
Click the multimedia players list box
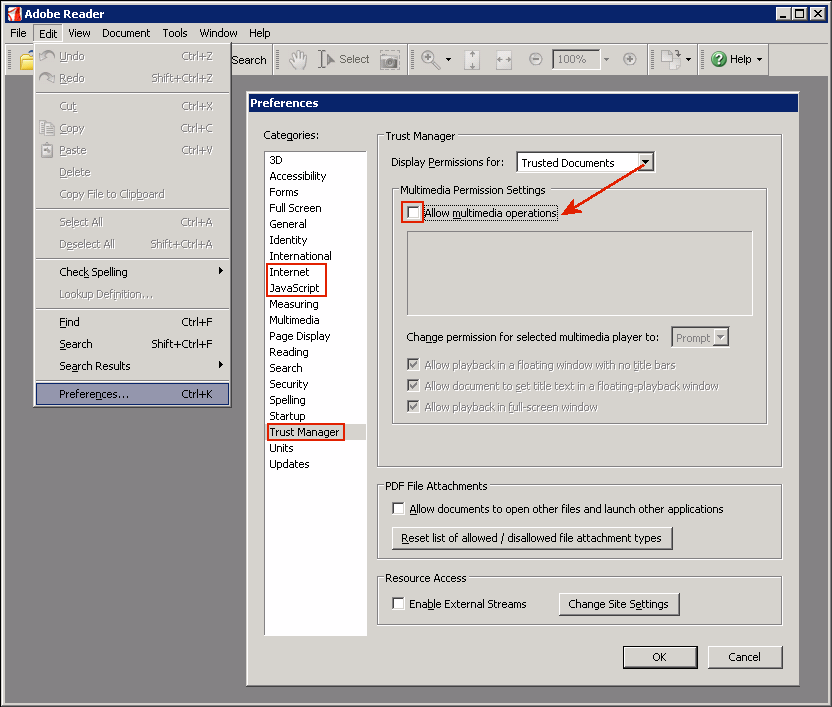579,273
